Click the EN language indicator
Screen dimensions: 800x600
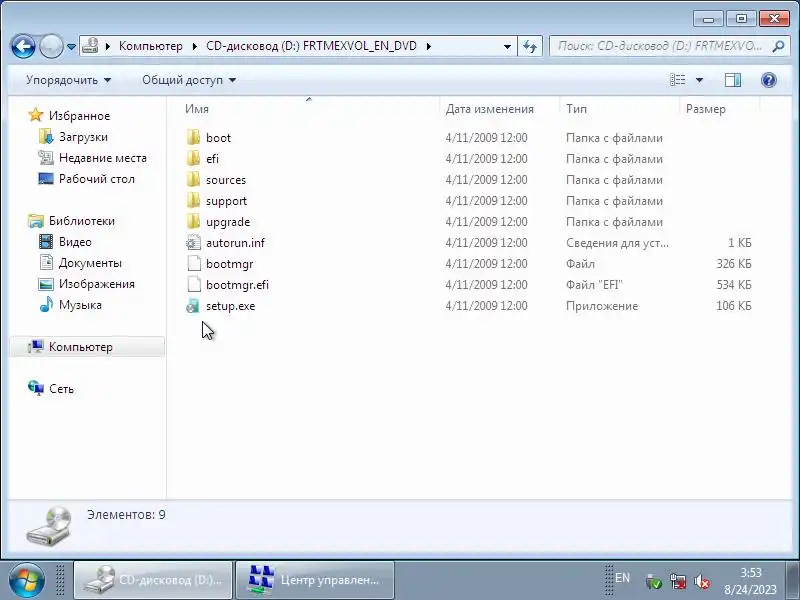[x=622, y=578]
